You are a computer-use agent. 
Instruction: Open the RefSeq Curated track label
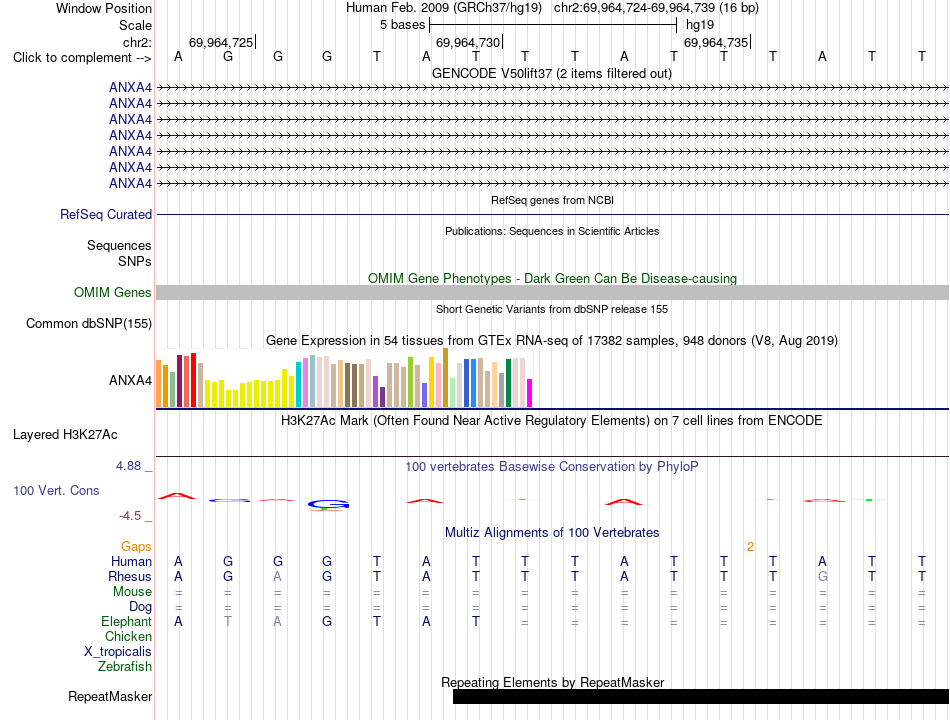click(x=105, y=215)
